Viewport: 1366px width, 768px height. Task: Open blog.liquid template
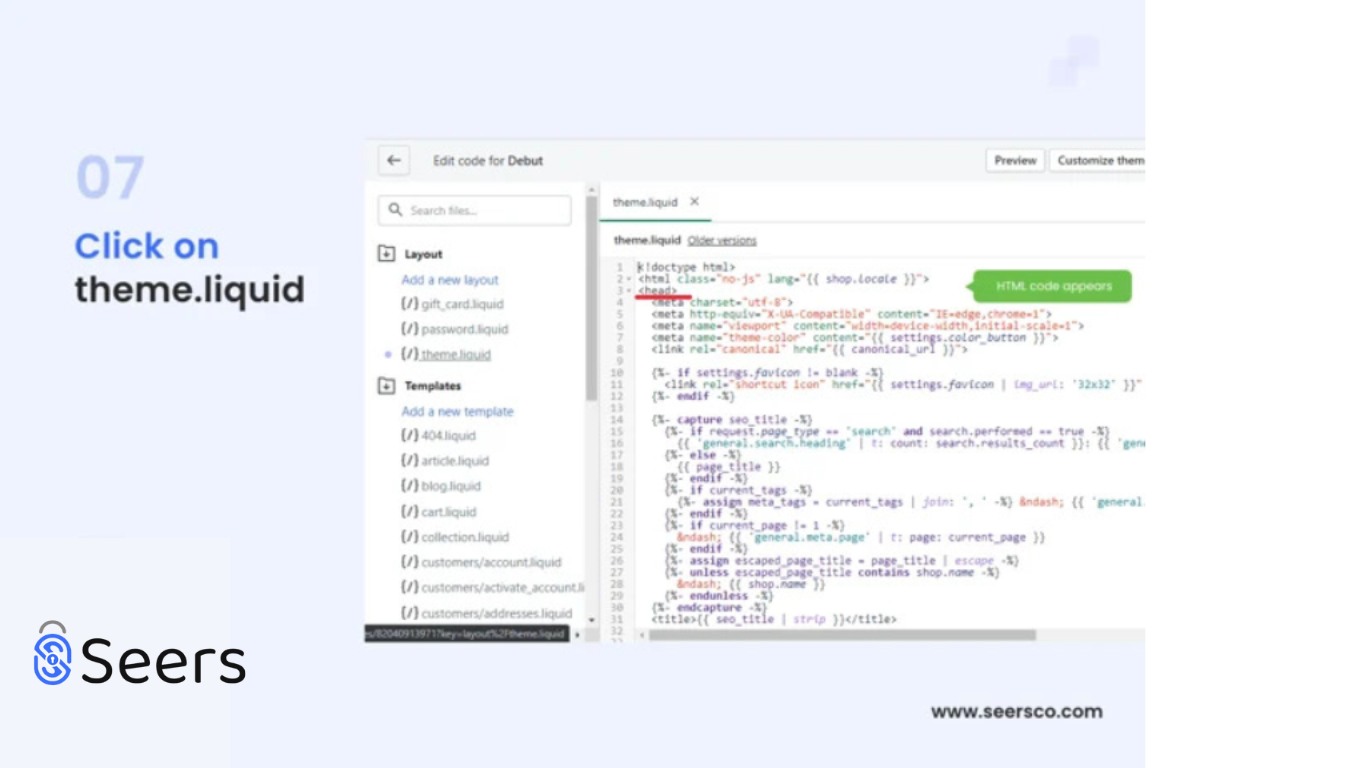(451, 486)
